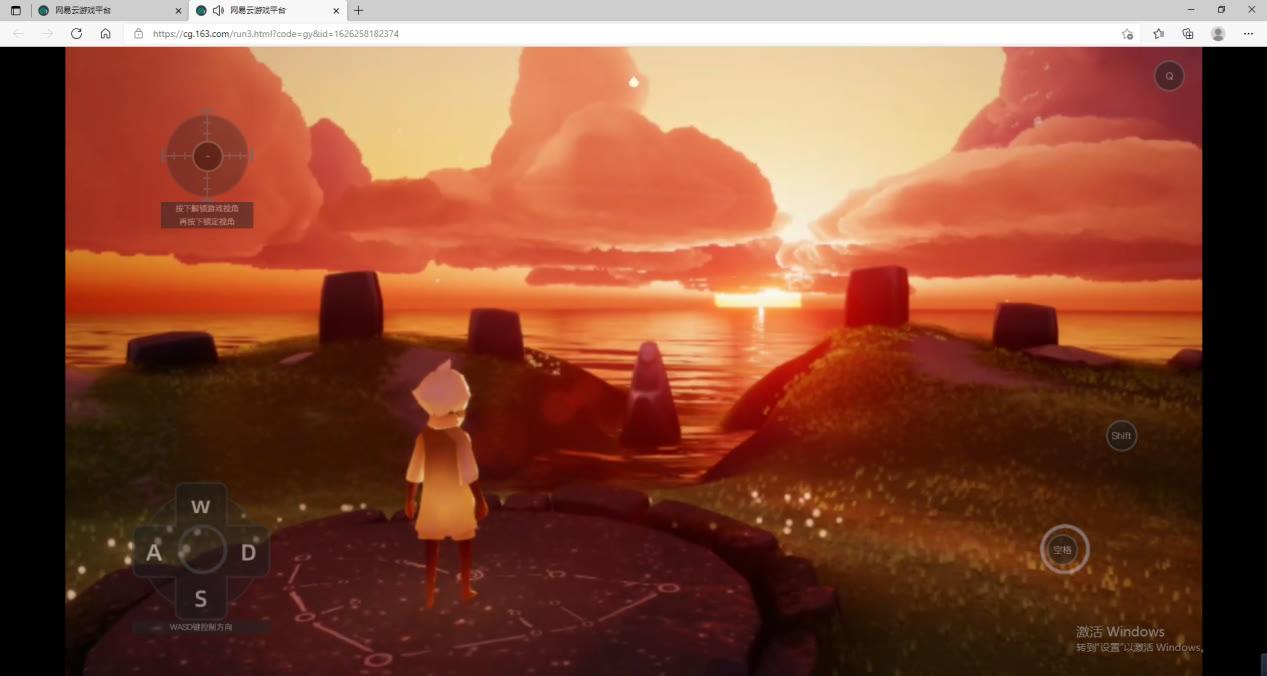The image size is (1267, 676).
Task: Add this page to favorites
Action: tap(1127, 33)
